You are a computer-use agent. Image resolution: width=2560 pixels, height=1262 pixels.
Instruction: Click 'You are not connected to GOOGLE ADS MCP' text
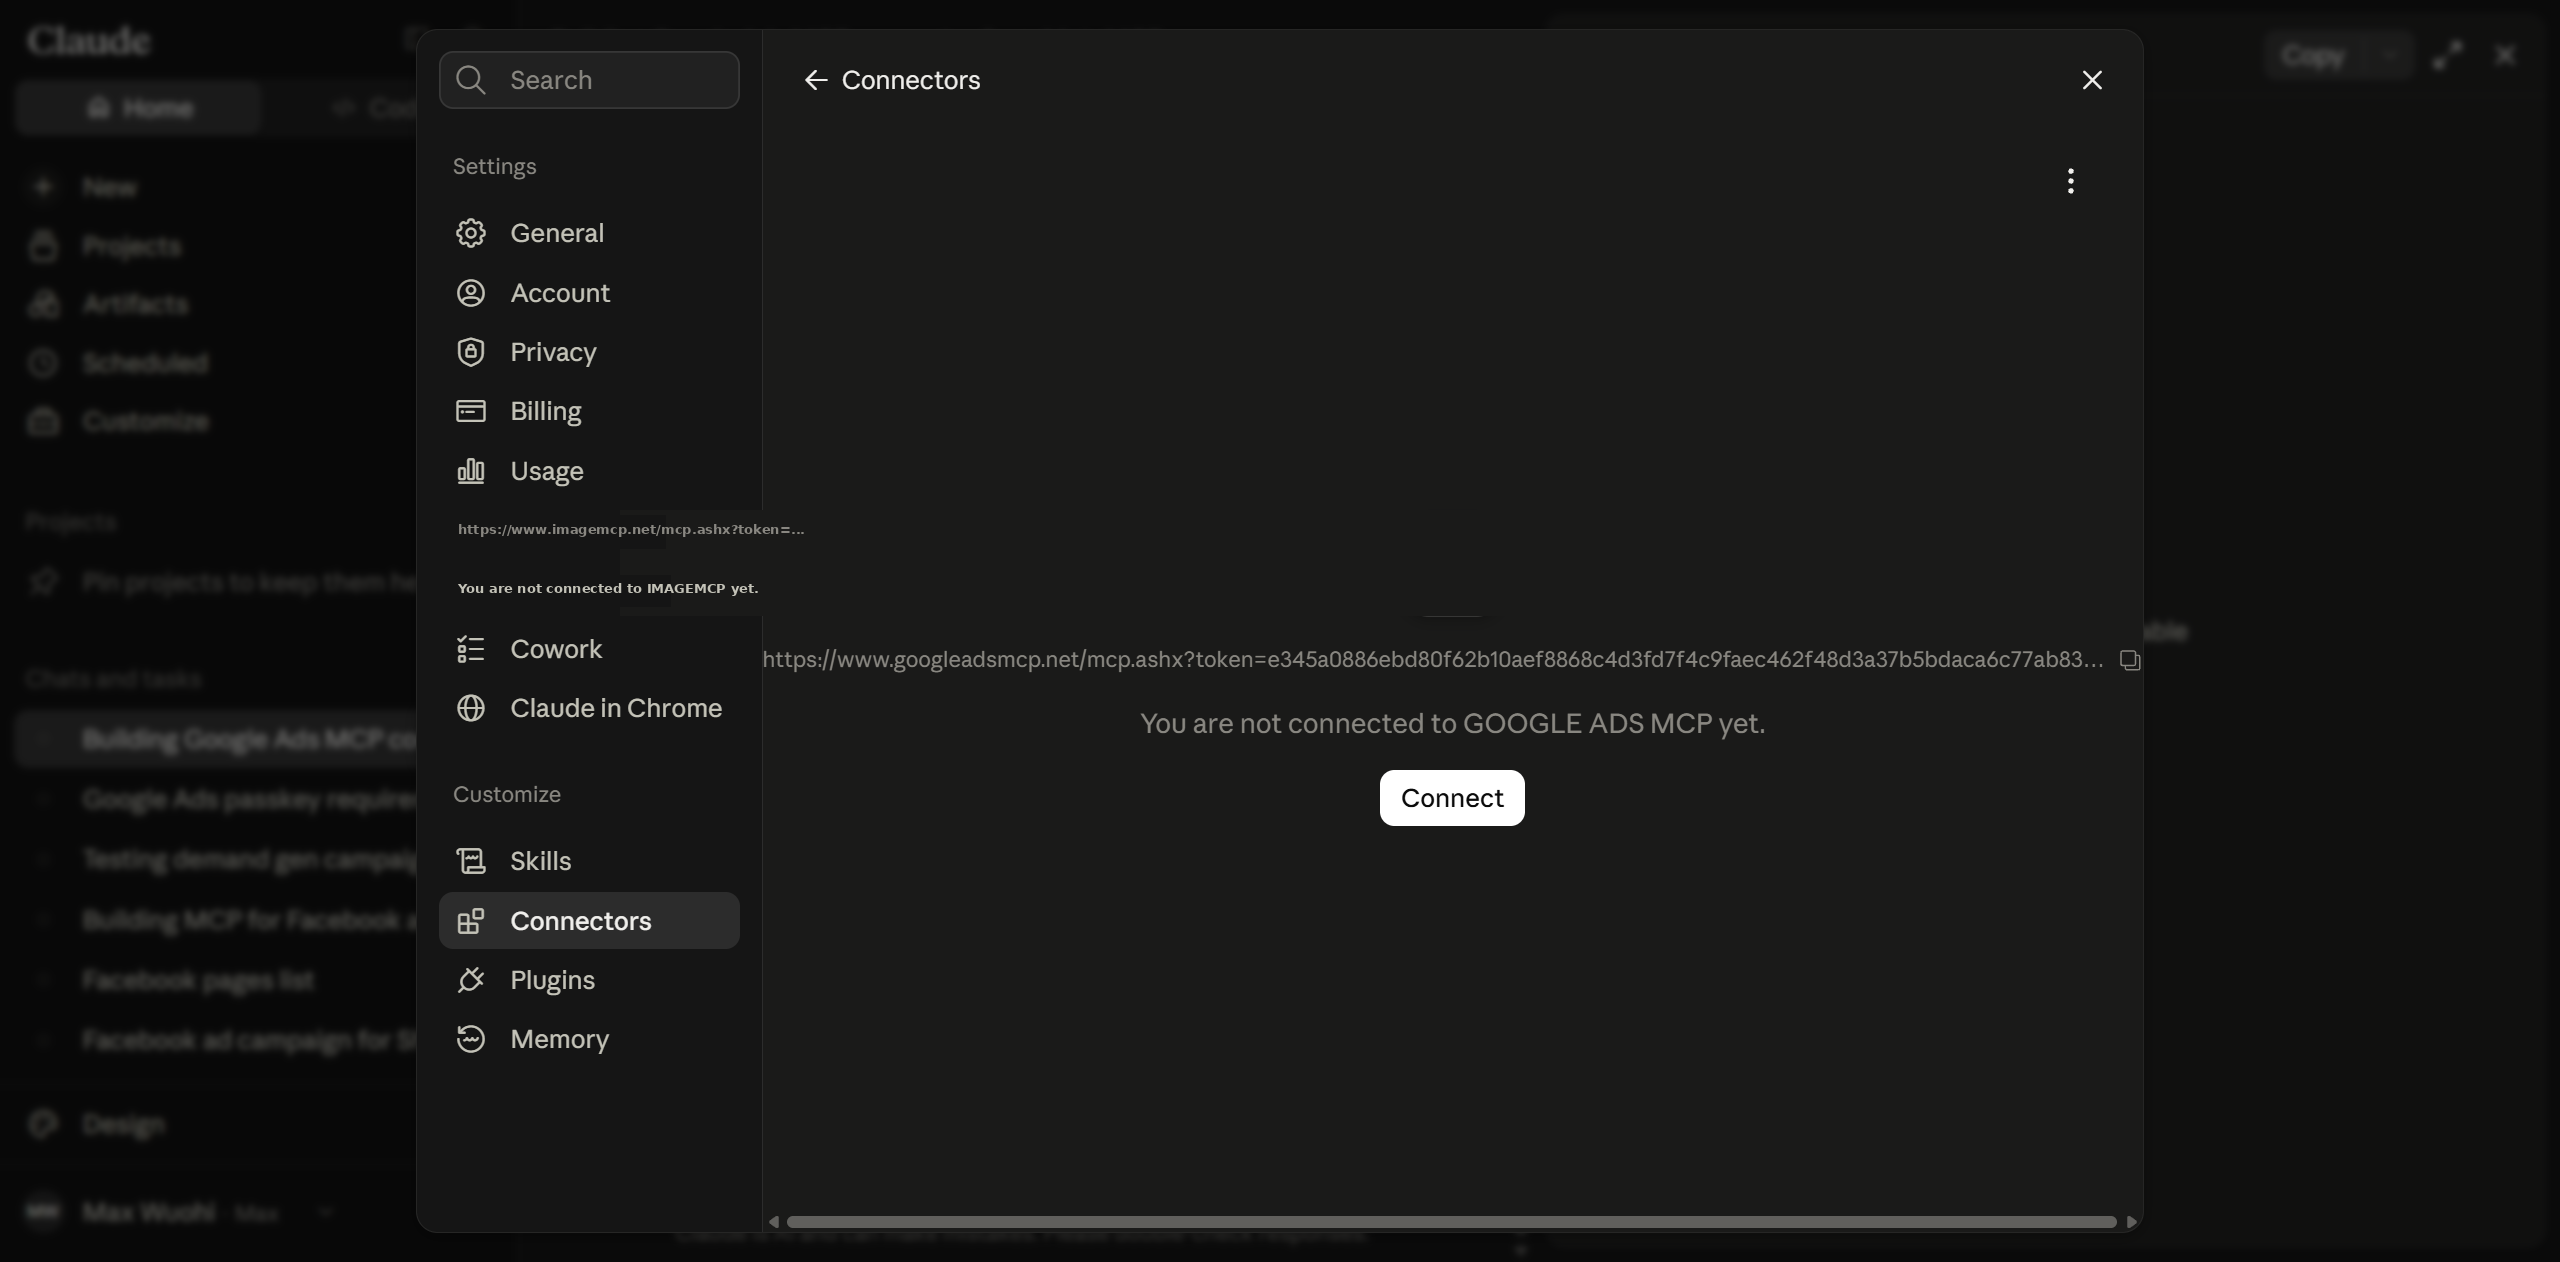point(1452,723)
